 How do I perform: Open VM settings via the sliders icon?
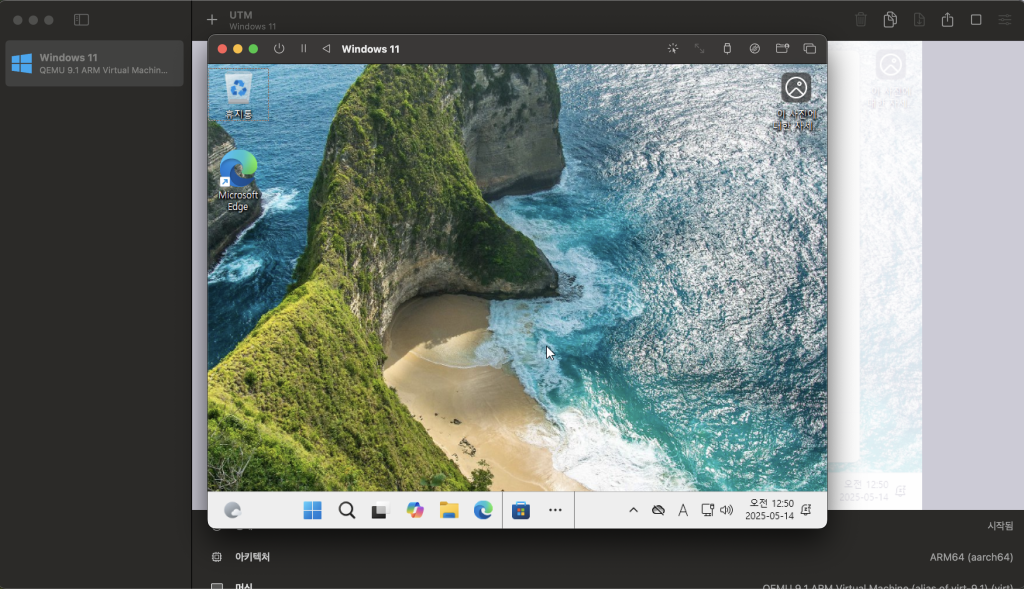click(x=1004, y=20)
